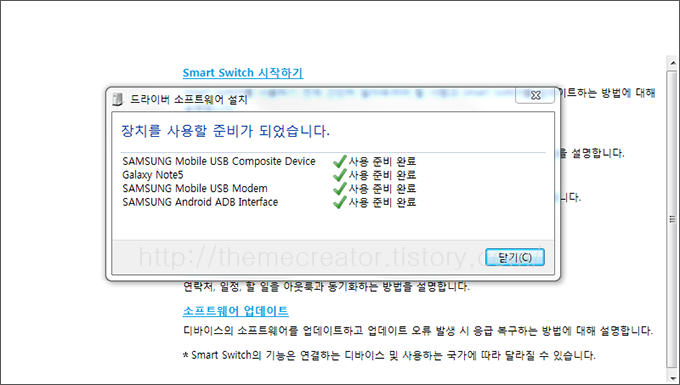Image resolution: width=680 pixels, height=385 pixels.
Task: Click green check next to SAMSUNG Mobile USB Modem
Action: point(340,189)
